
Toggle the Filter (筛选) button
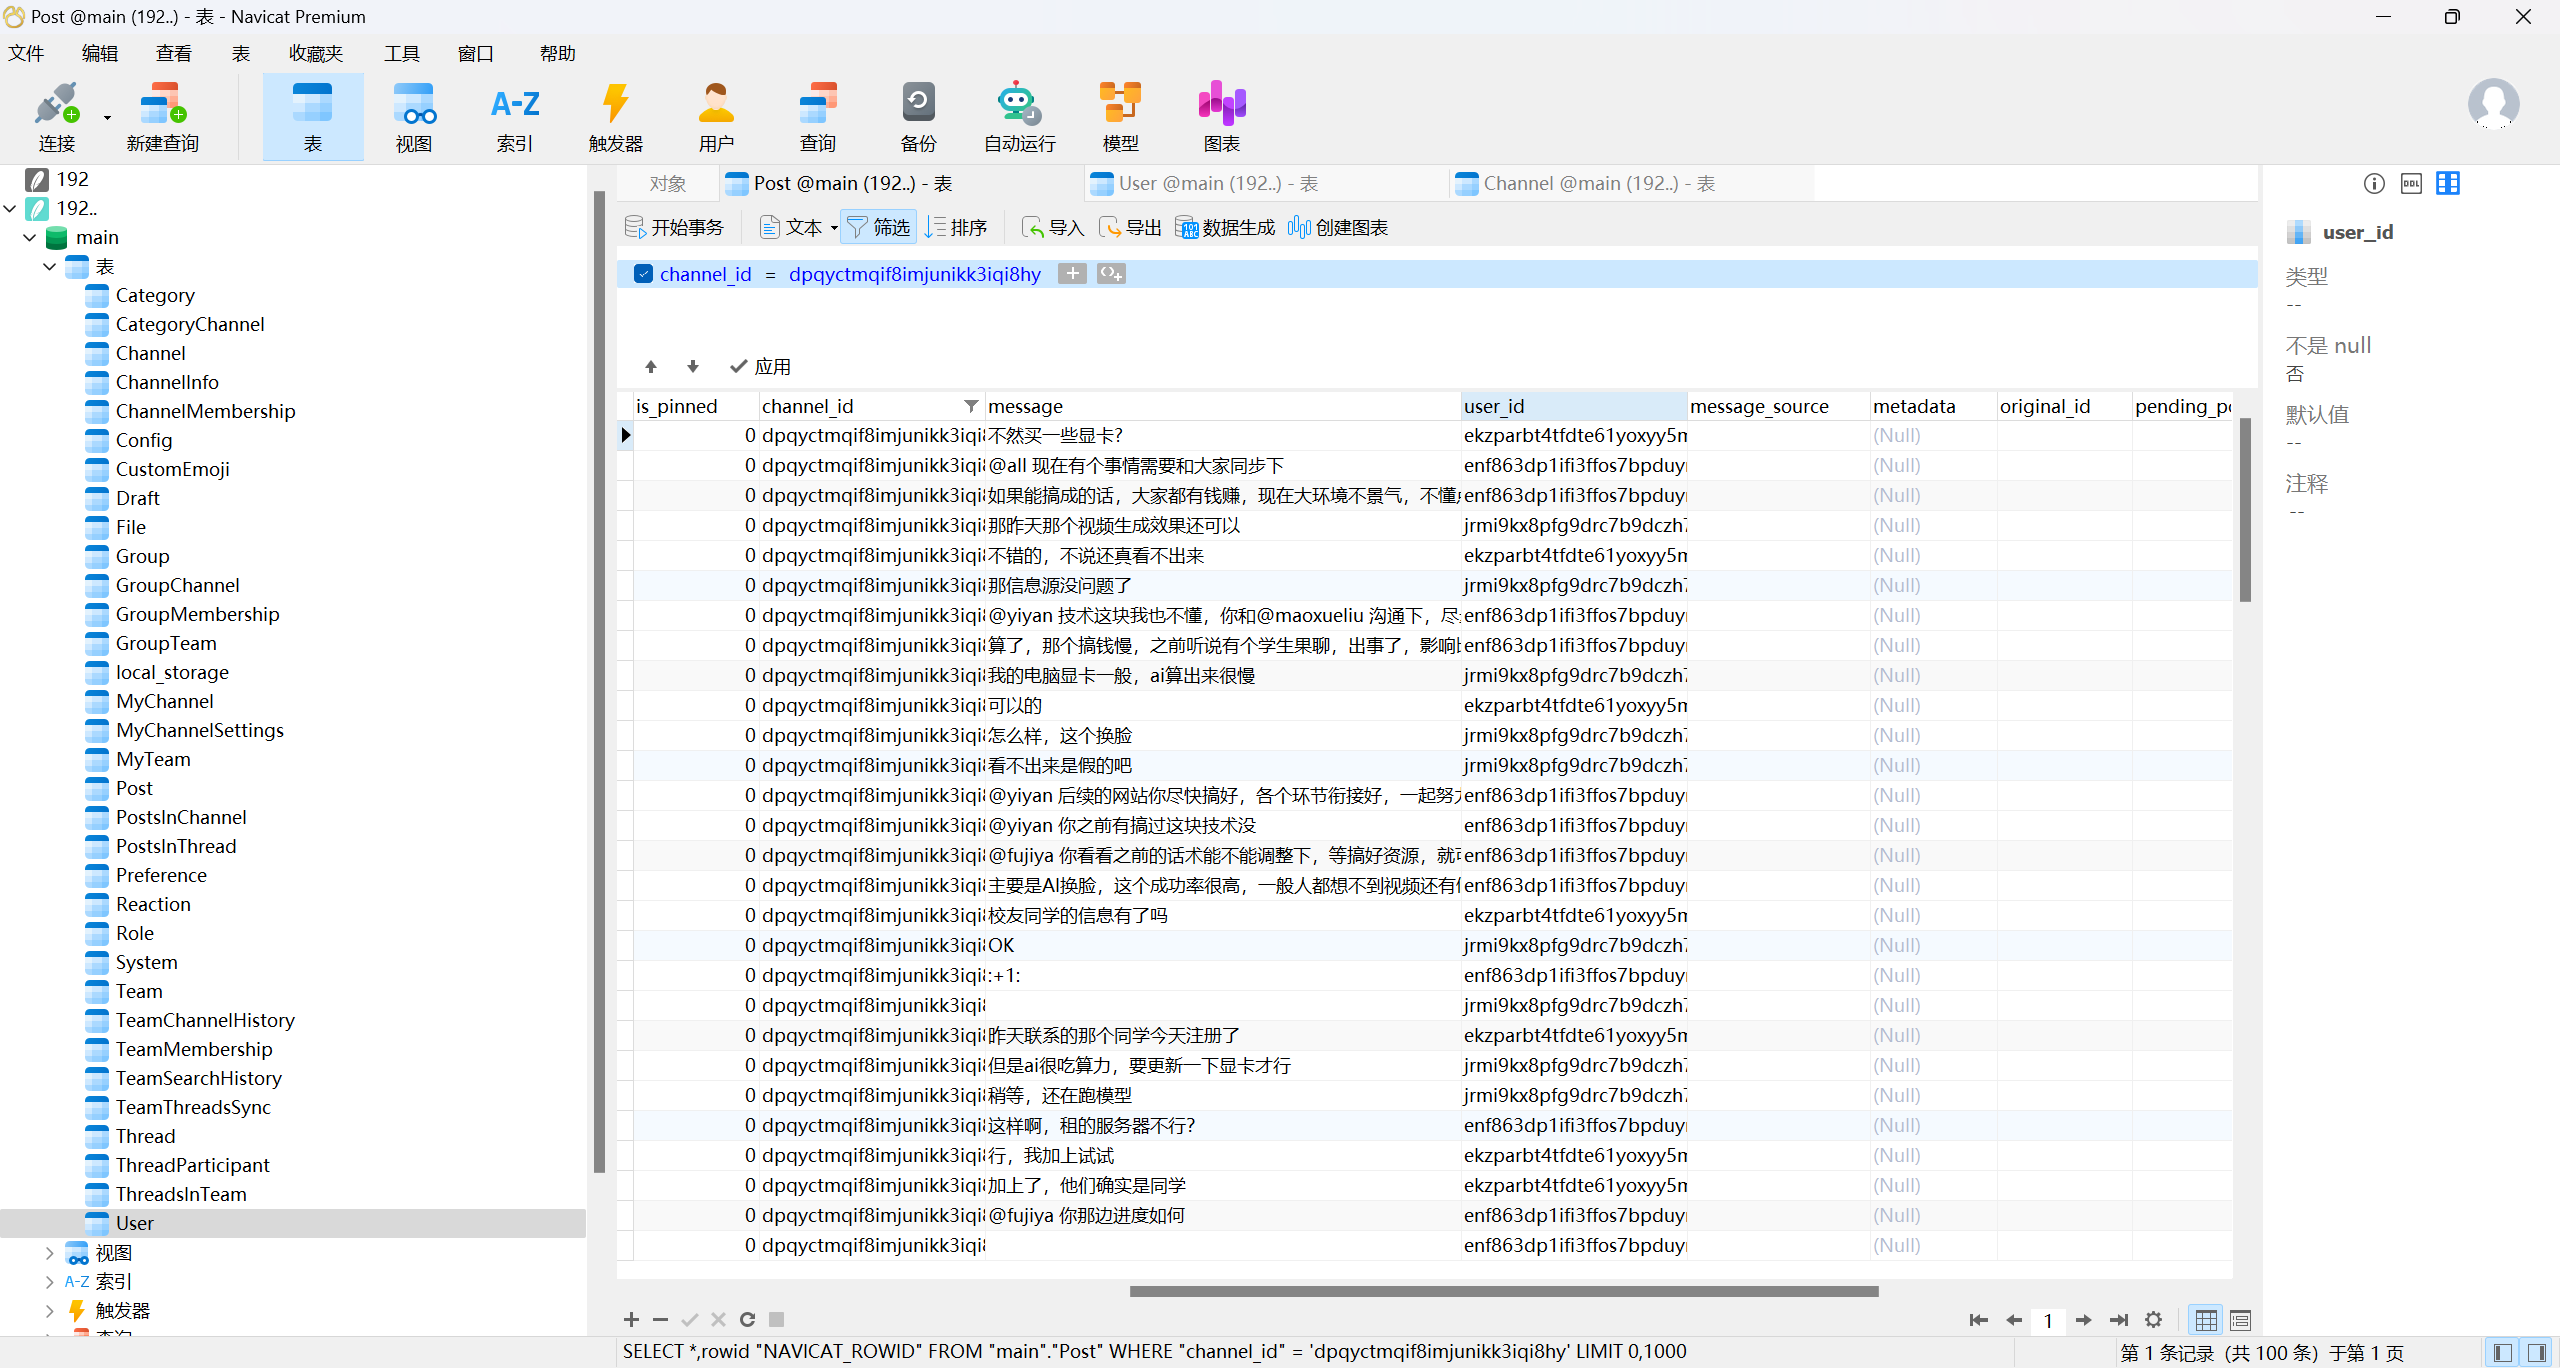[x=879, y=228]
